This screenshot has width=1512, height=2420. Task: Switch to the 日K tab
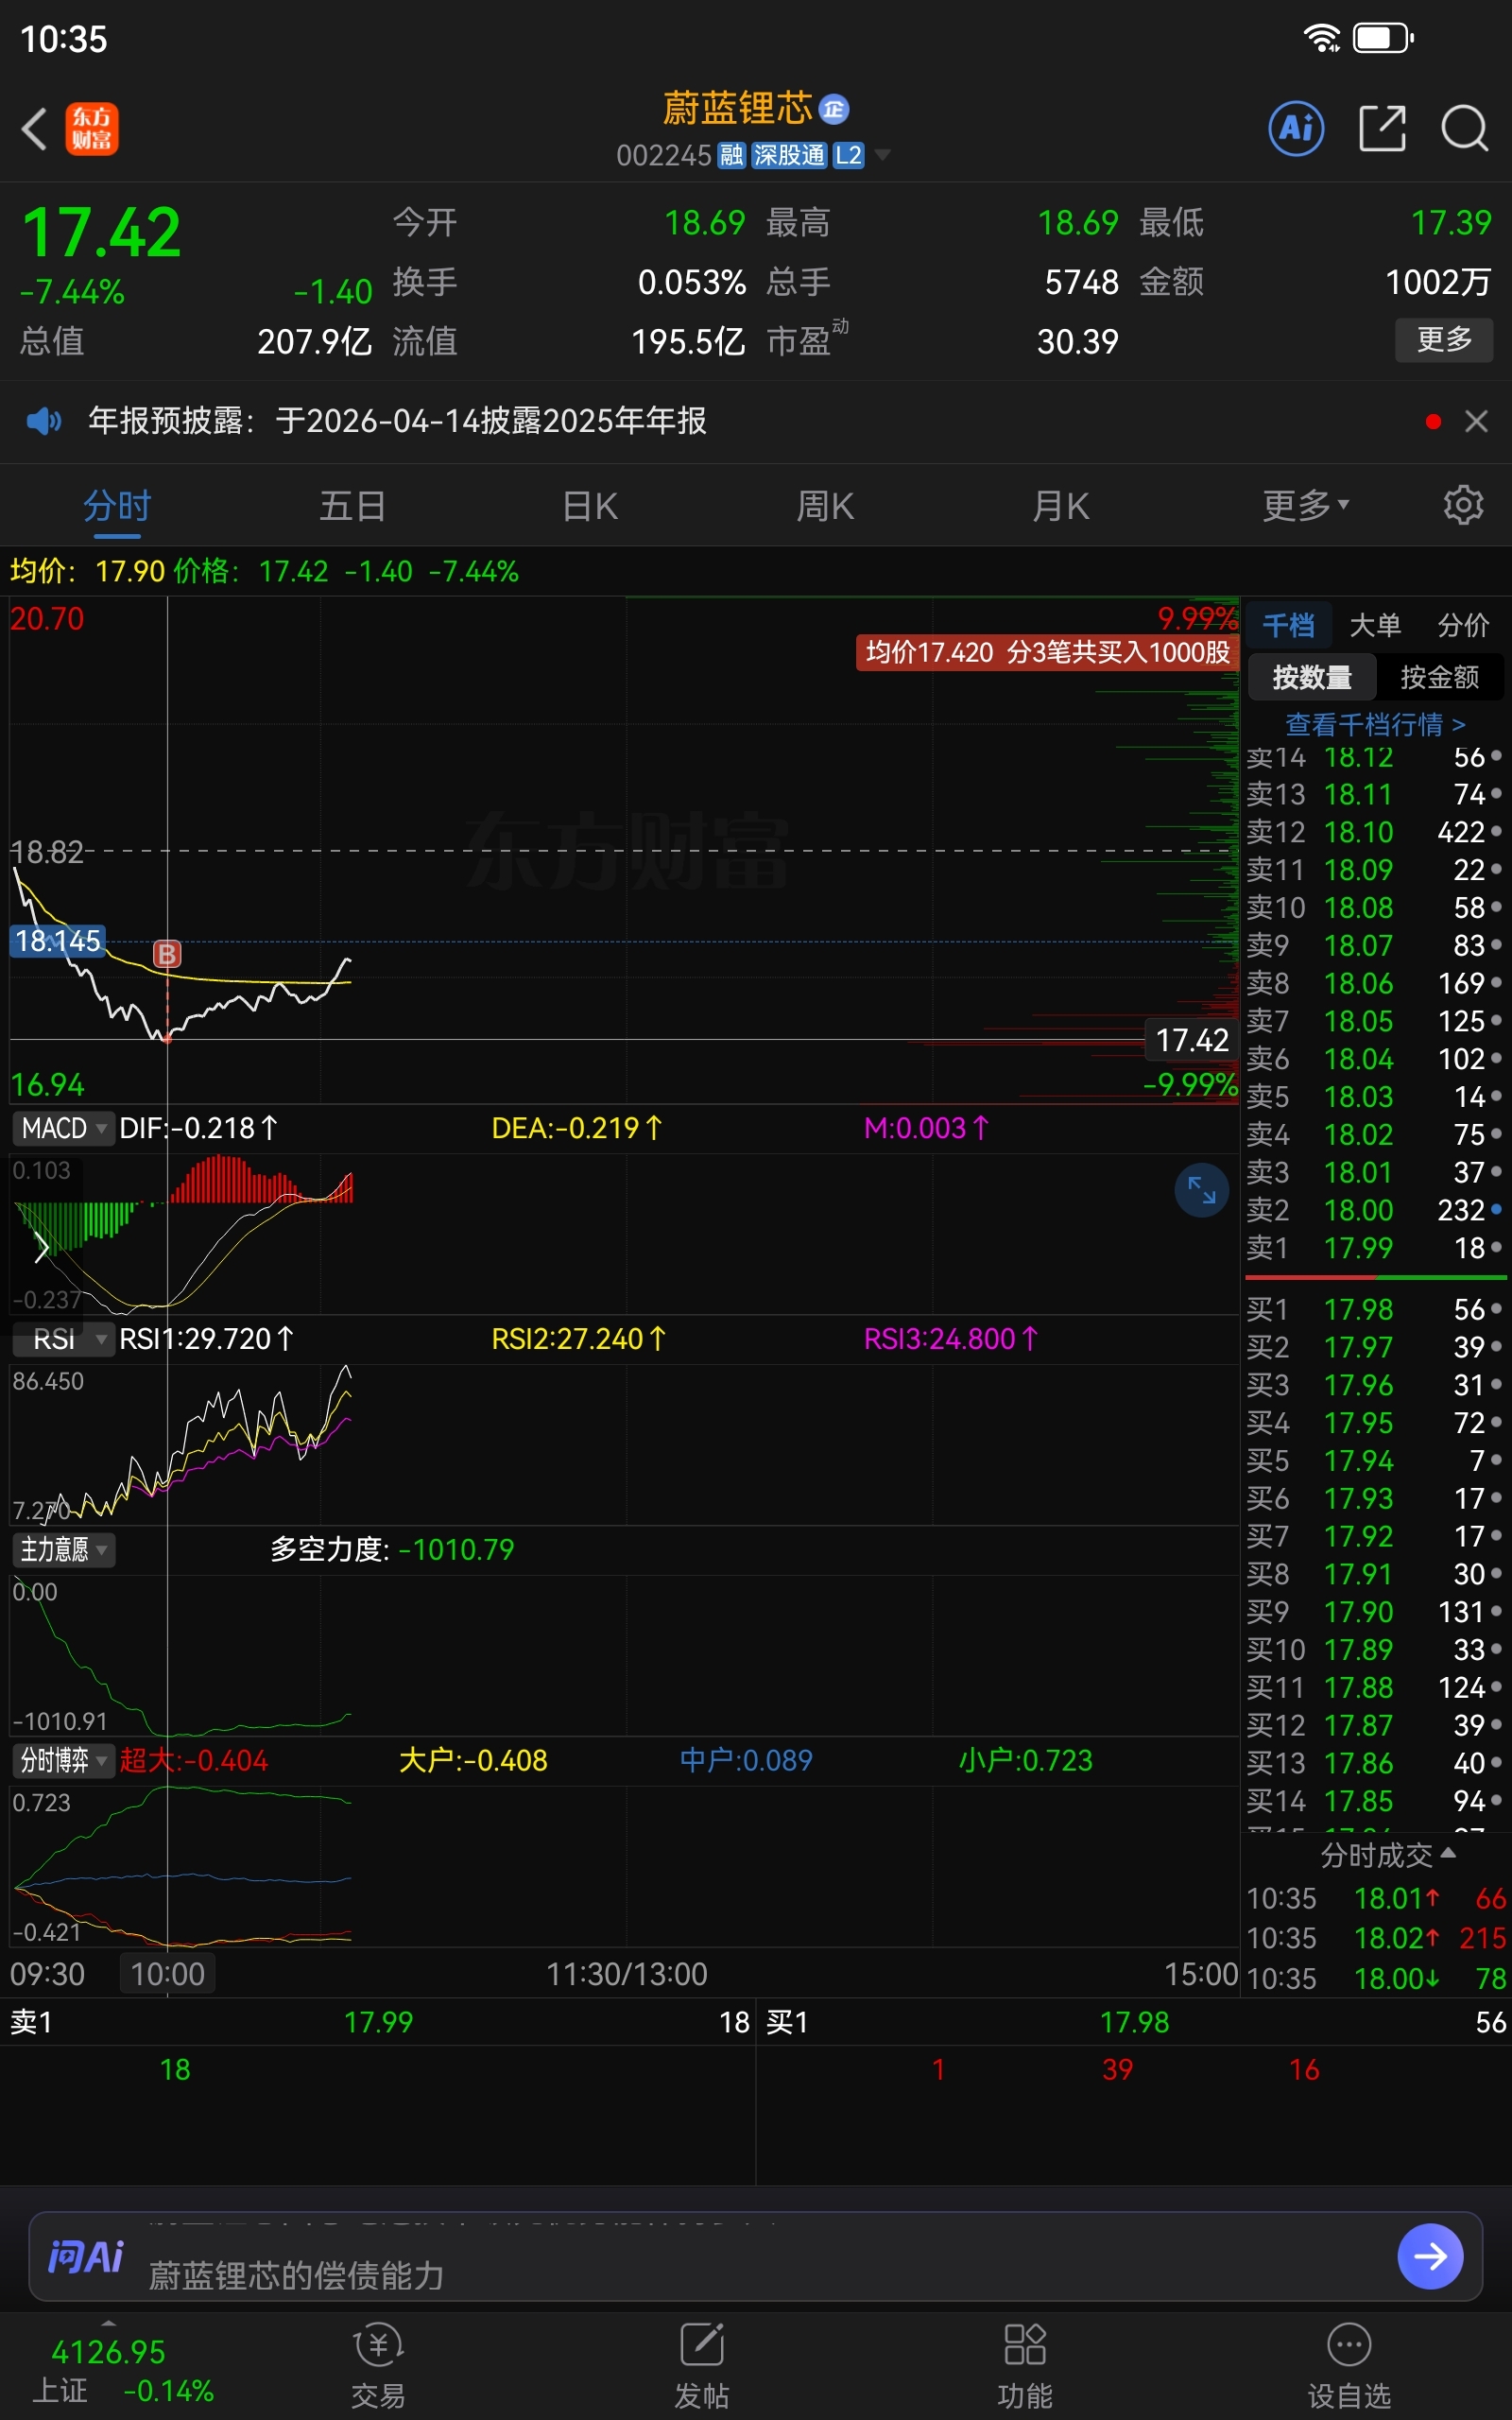[590, 505]
